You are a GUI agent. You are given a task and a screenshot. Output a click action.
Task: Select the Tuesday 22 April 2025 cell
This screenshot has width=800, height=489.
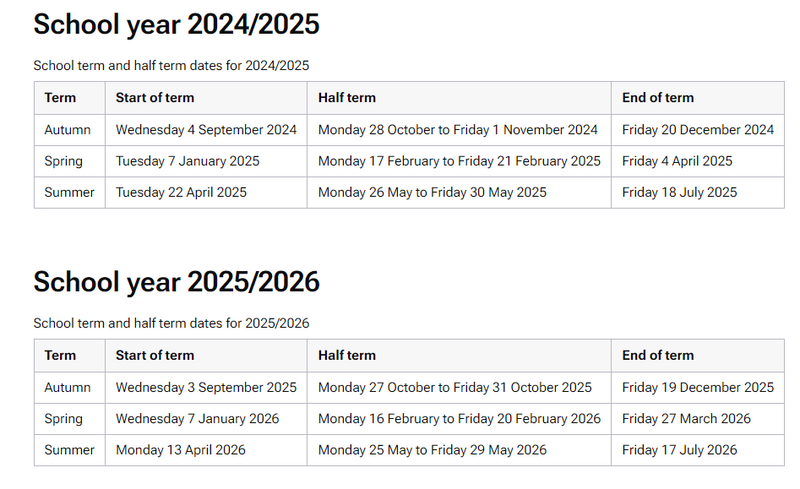click(x=181, y=192)
